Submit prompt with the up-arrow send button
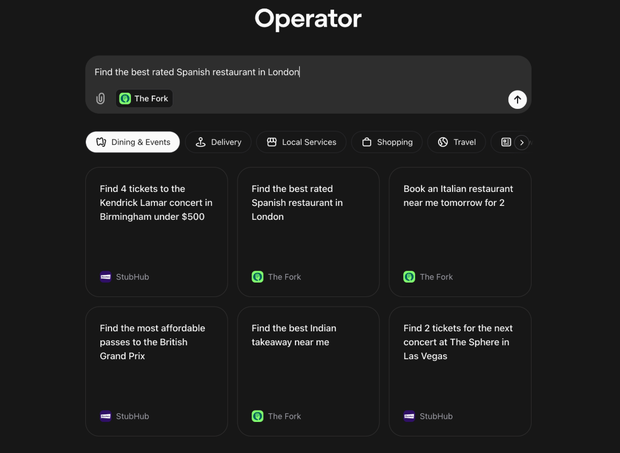The height and width of the screenshot is (453, 620). pos(517,99)
